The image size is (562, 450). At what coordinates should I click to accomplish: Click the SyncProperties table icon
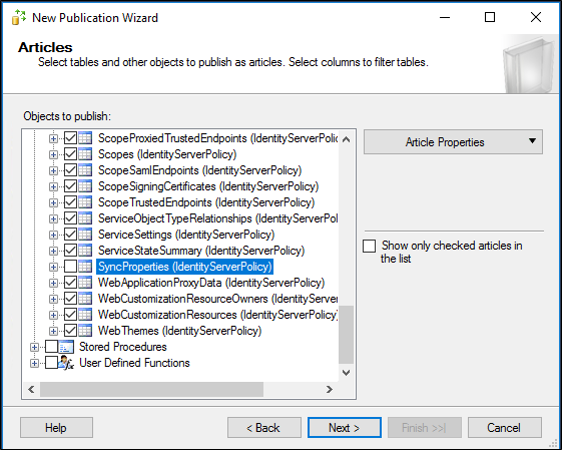point(85,266)
